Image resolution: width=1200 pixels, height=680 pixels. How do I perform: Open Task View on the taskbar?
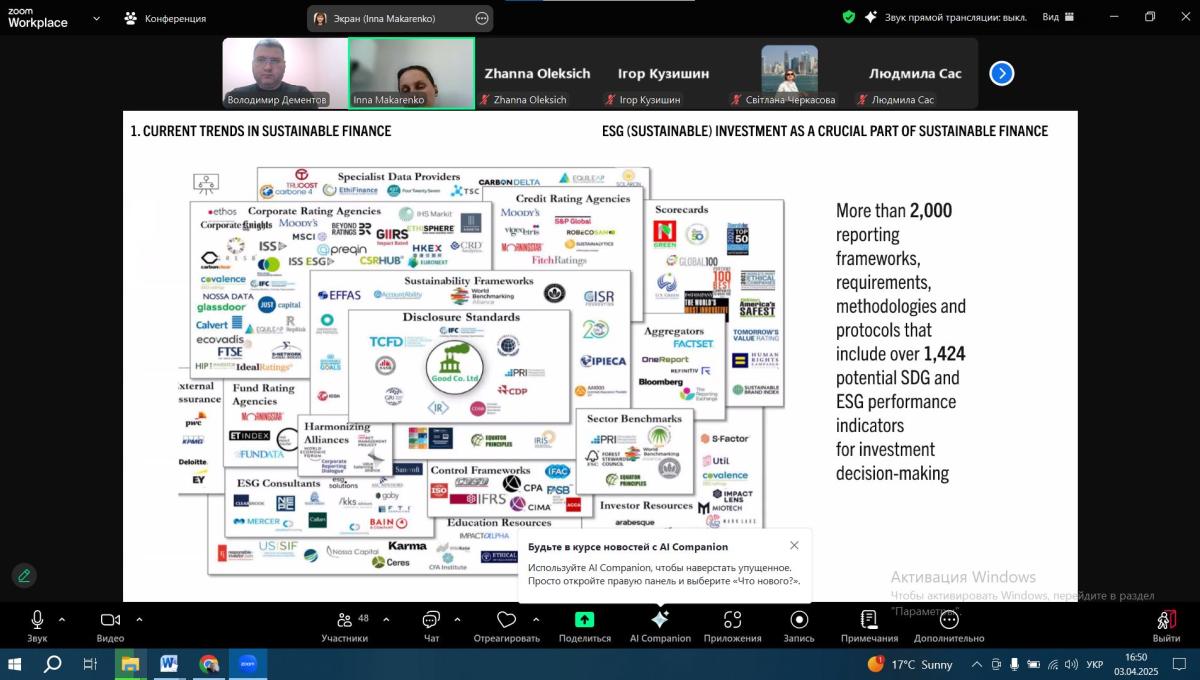pos(90,664)
